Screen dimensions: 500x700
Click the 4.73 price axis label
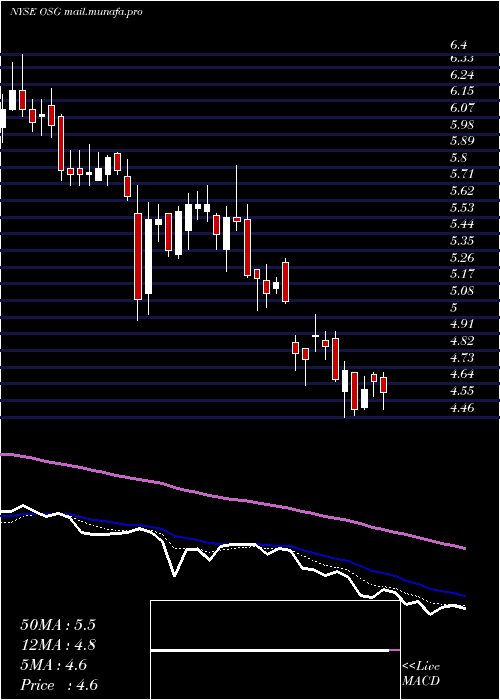[462, 357]
